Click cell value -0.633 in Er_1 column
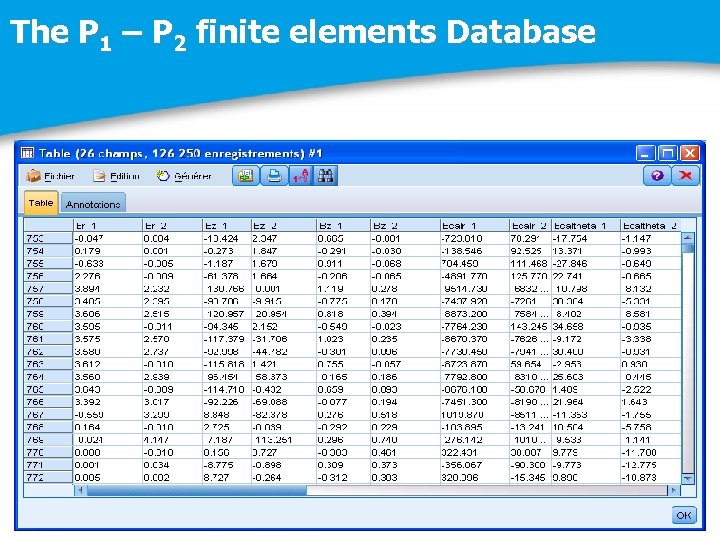The height and width of the screenshot is (540, 720). 89,264
